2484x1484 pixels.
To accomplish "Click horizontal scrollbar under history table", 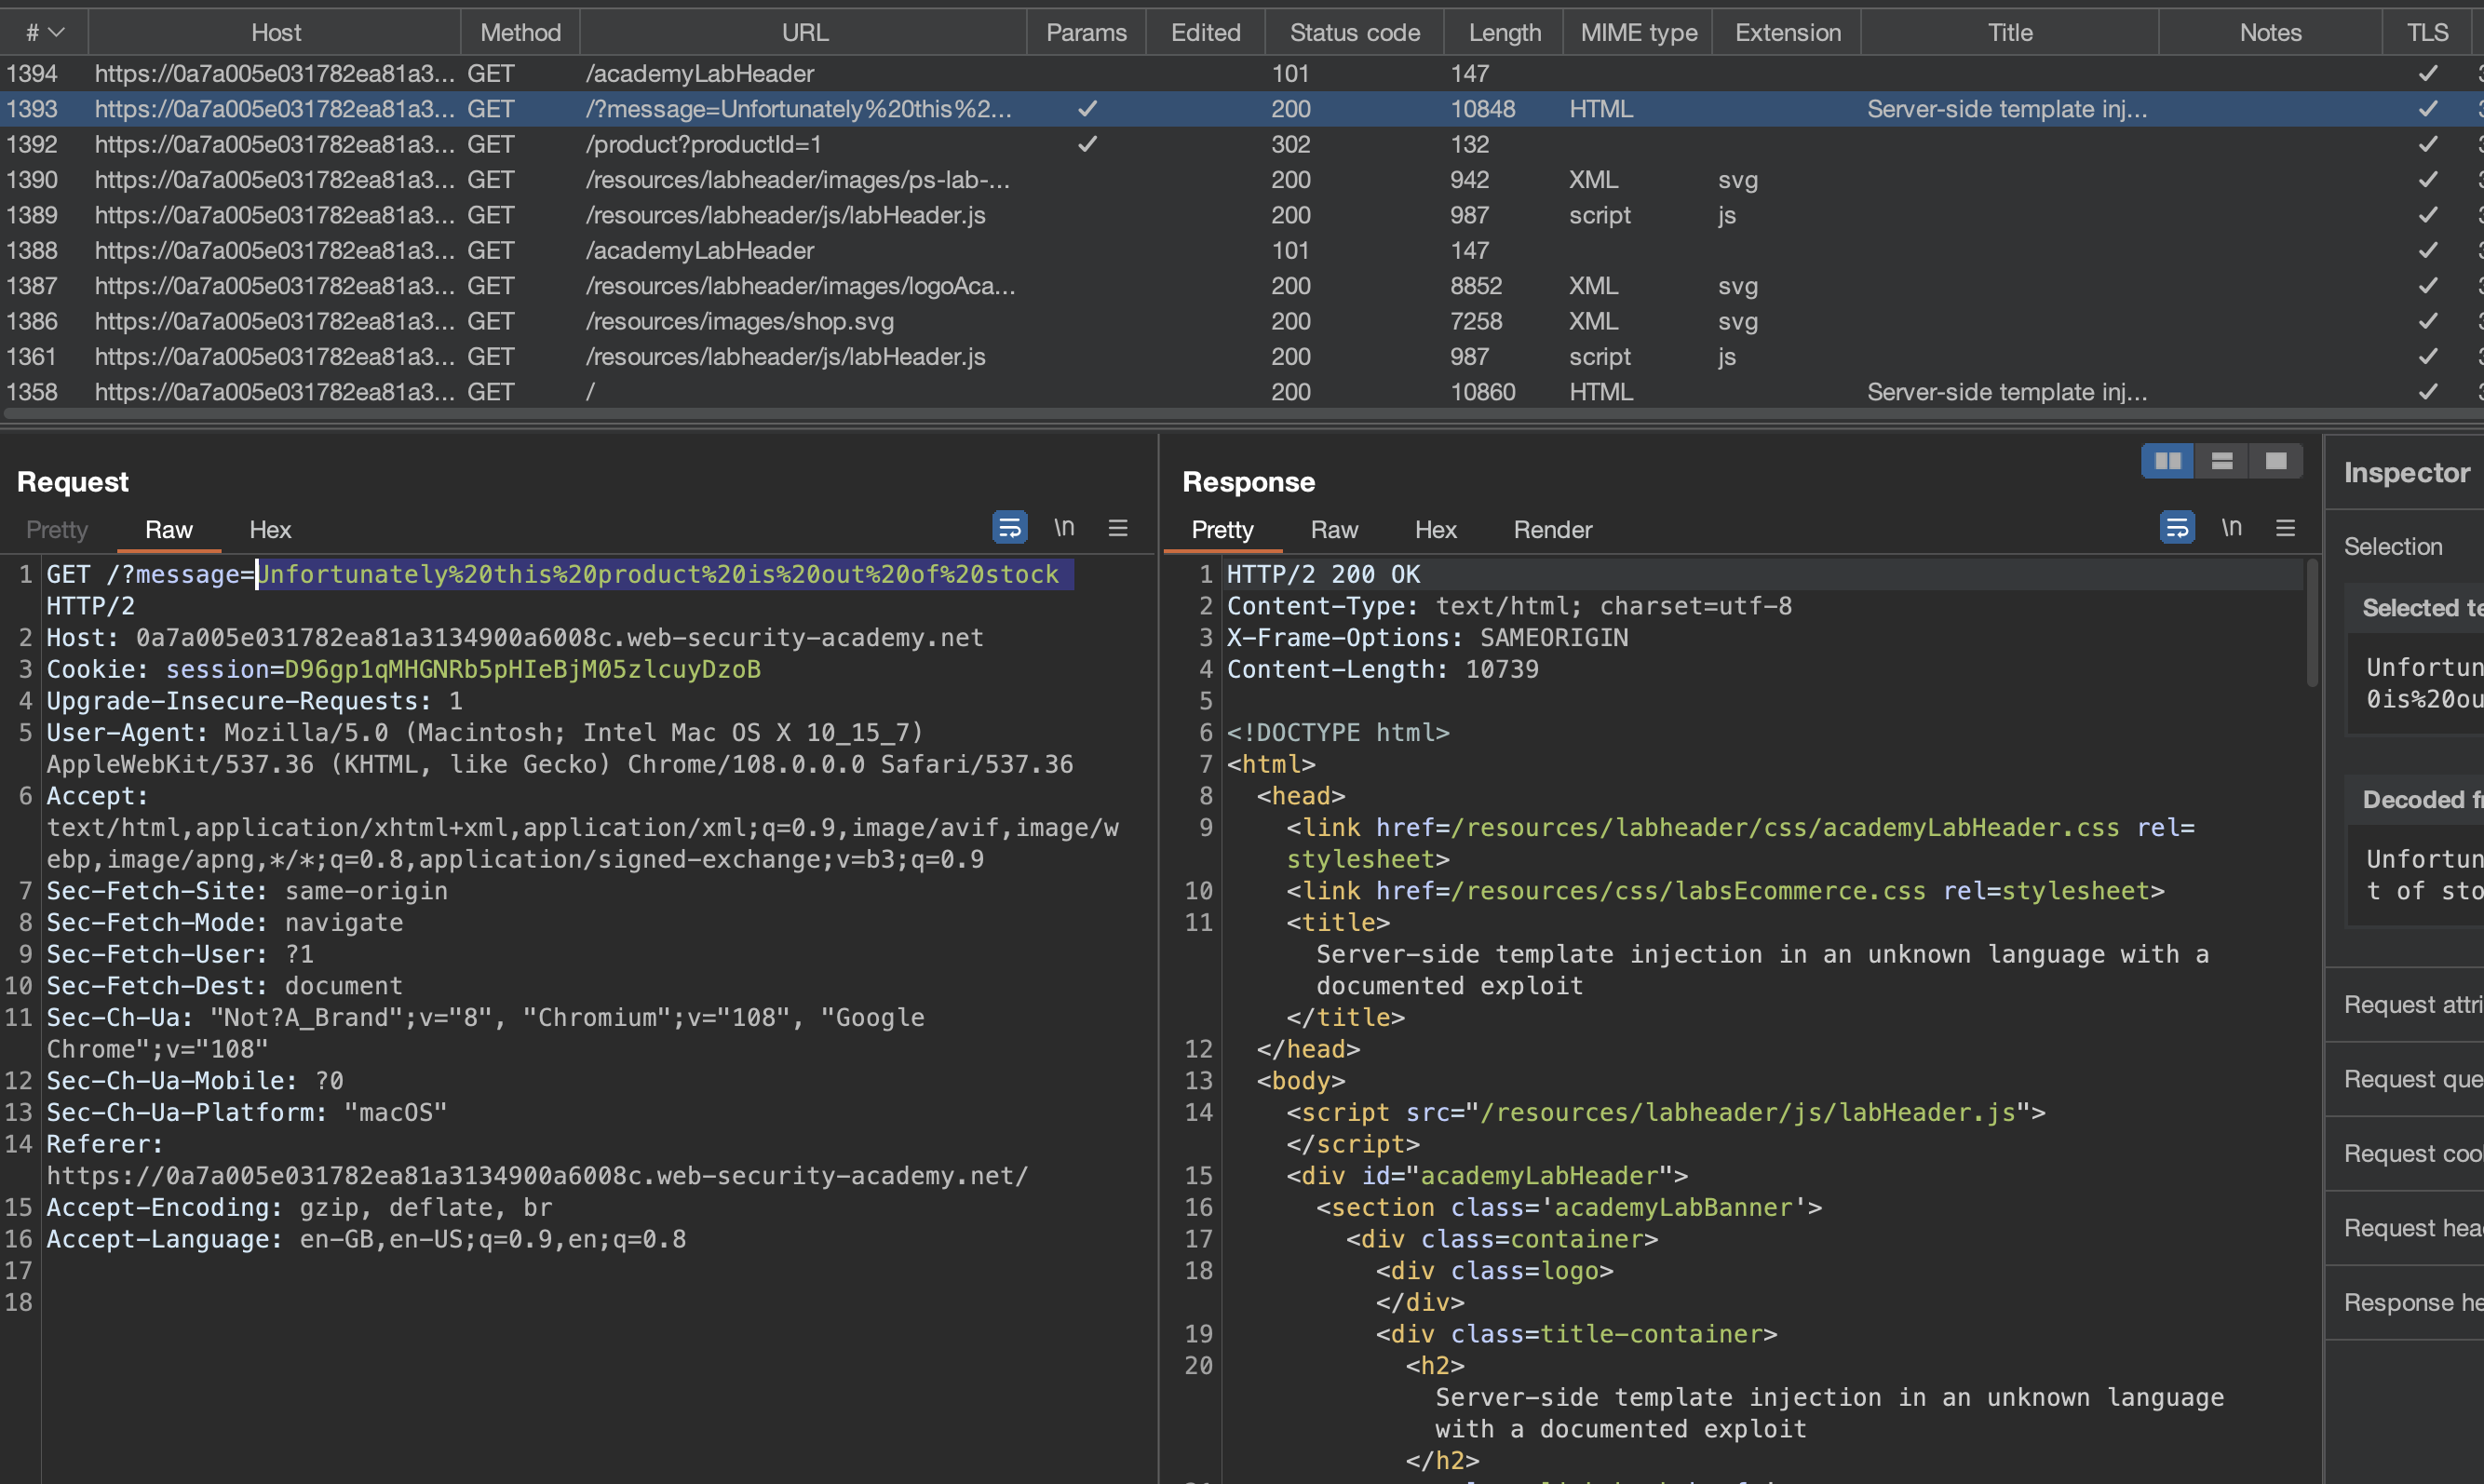I will coord(1200,414).
